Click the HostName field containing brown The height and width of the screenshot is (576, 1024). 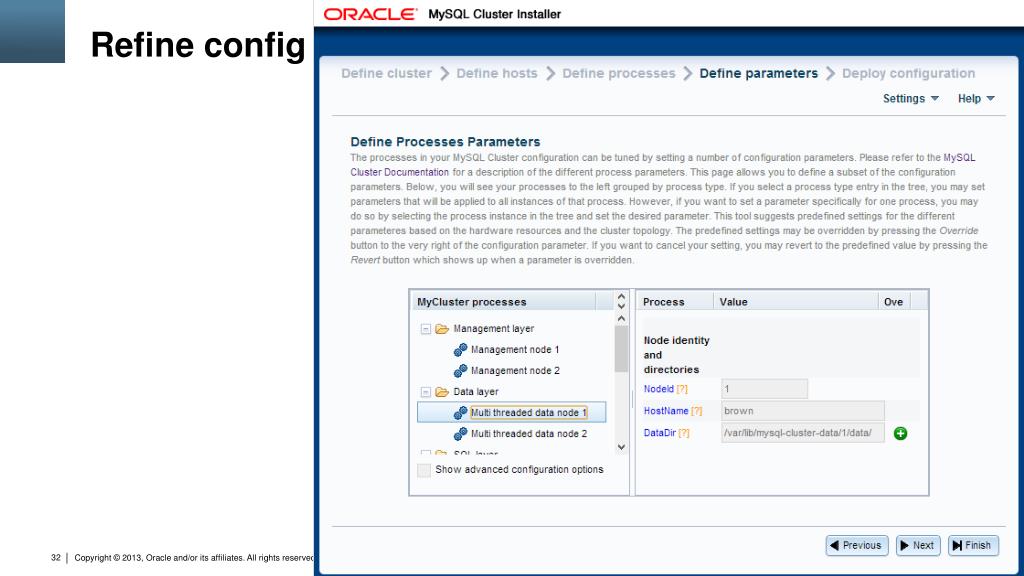point(803,411)
